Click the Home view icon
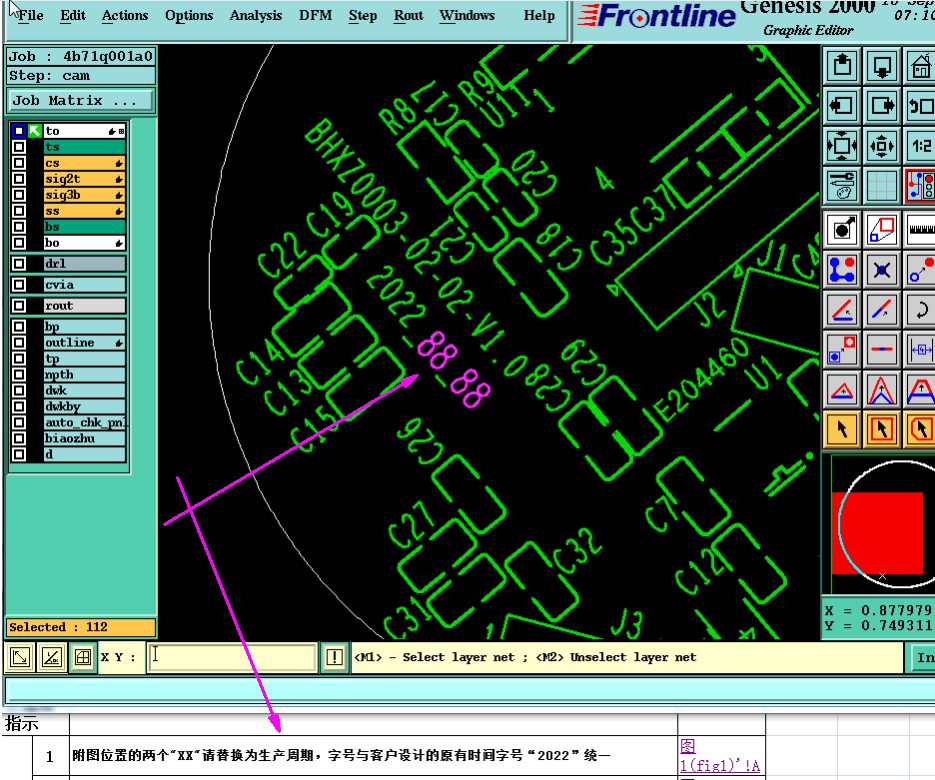The width and height of the screenshot is (935, 780). click(921, 65)
